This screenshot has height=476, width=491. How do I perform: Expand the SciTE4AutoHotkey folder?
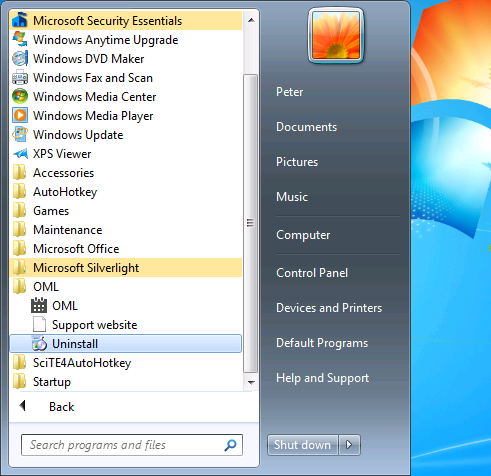coord(126,363)
